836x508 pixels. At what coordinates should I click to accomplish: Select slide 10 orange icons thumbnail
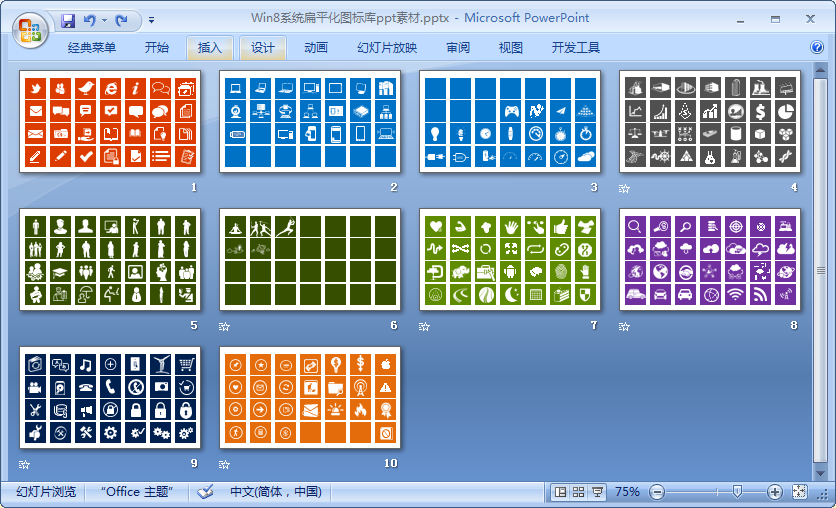pyautogui.click(x=310, y=398)
